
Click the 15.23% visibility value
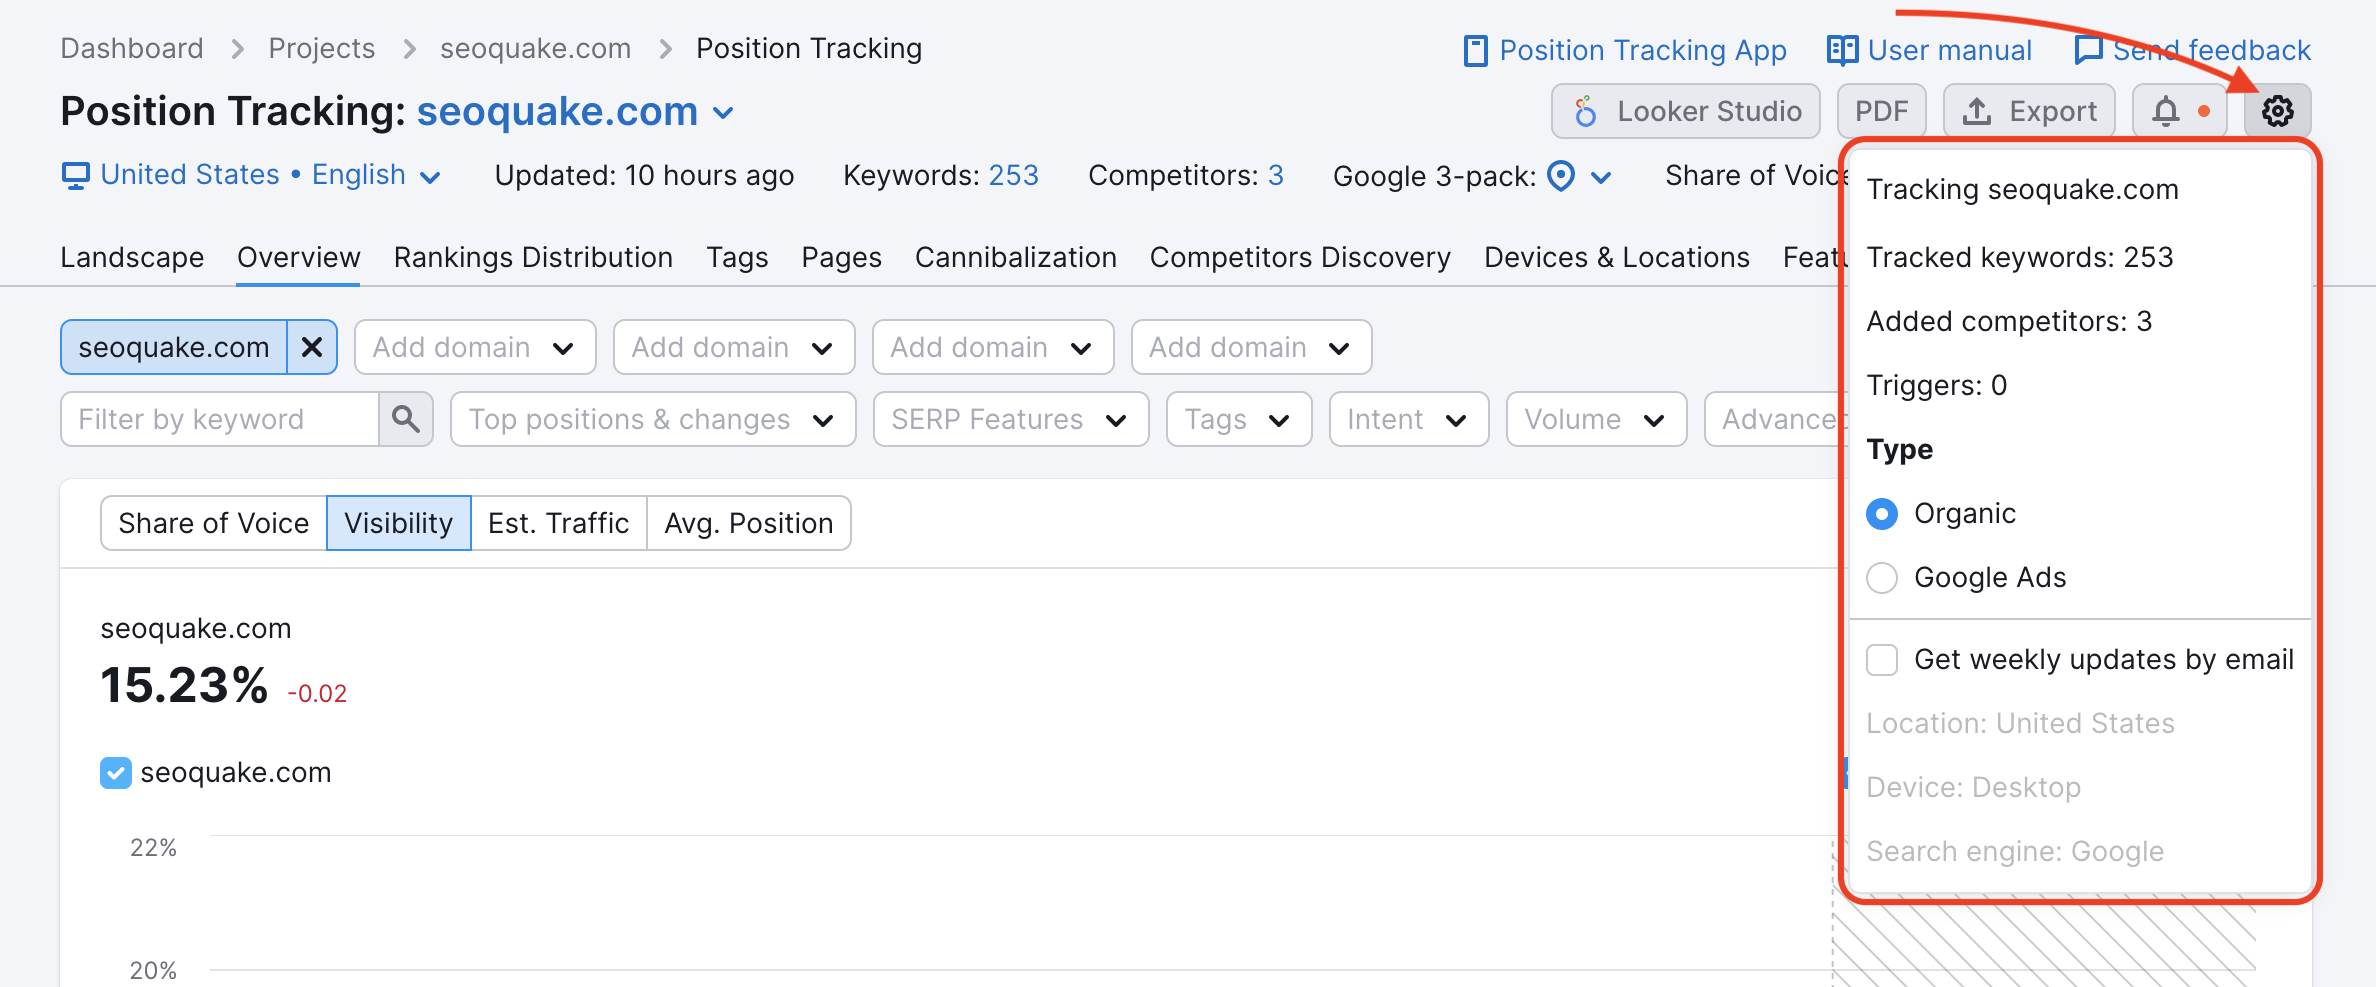click(184, 686)
